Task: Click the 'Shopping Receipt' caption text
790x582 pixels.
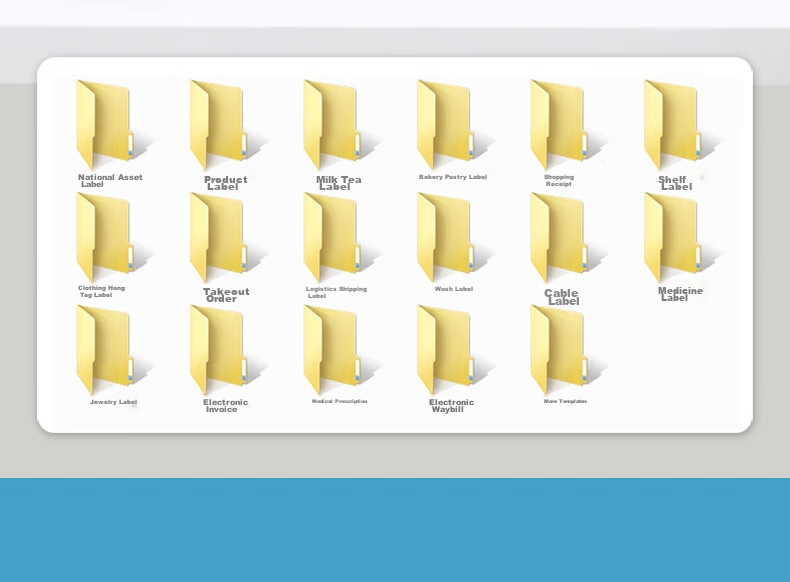Action: (x=559, y=180)
